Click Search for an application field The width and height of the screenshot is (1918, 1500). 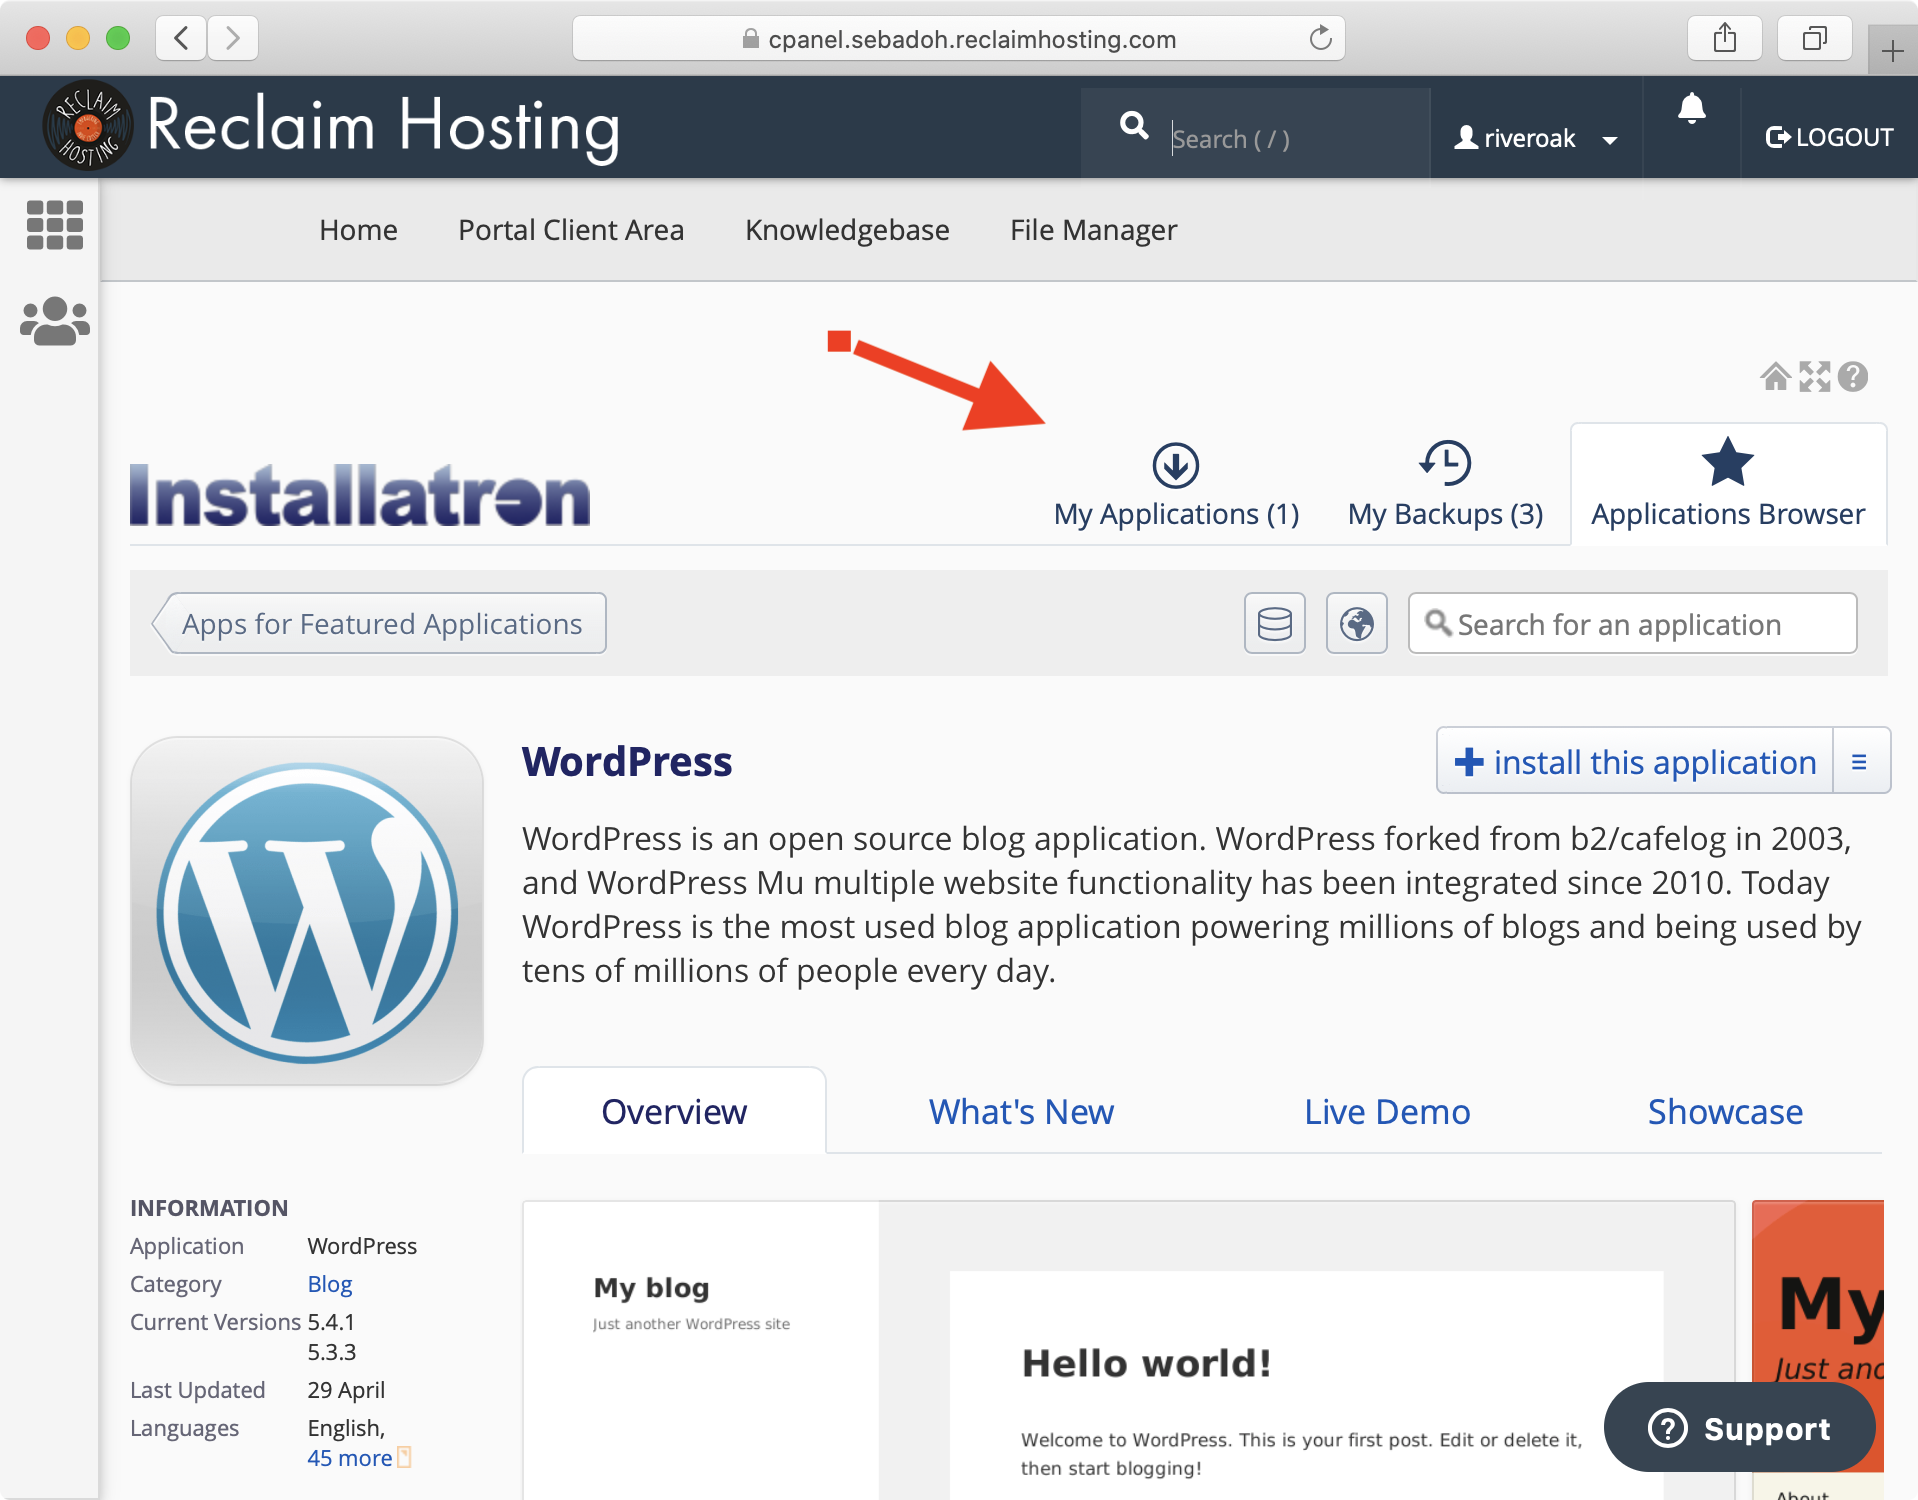[1632, 623]
